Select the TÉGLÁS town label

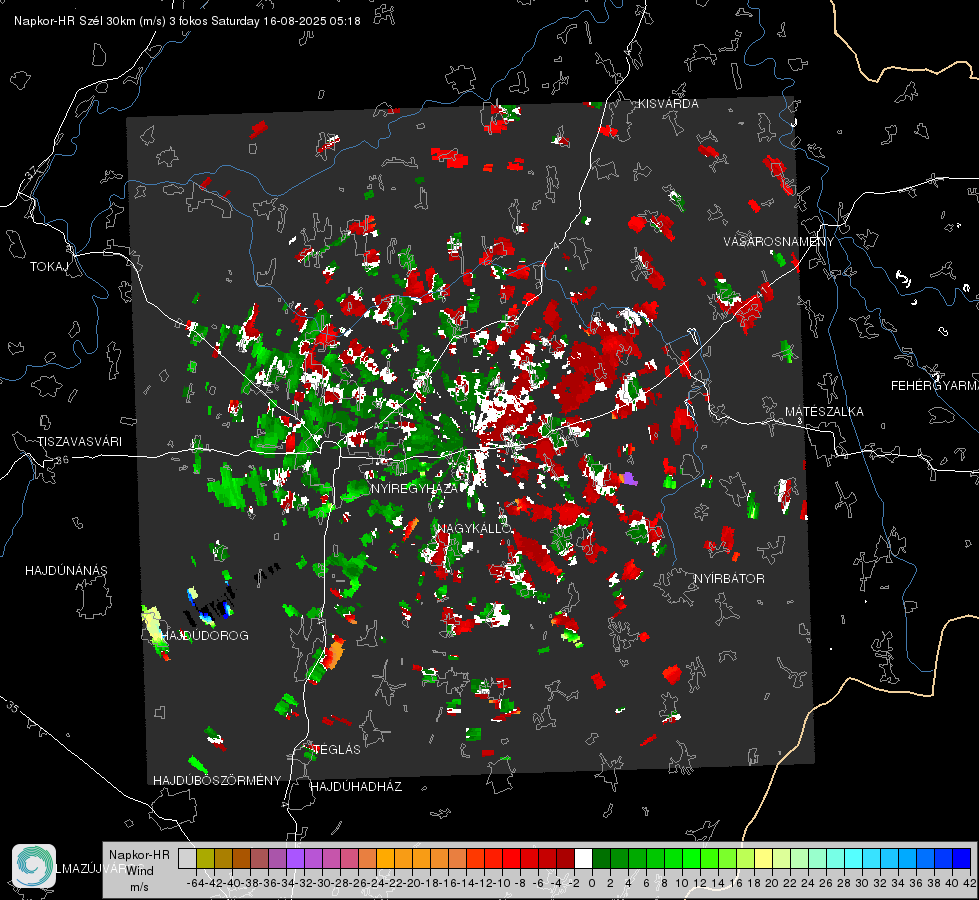click(x=337, y=749)
